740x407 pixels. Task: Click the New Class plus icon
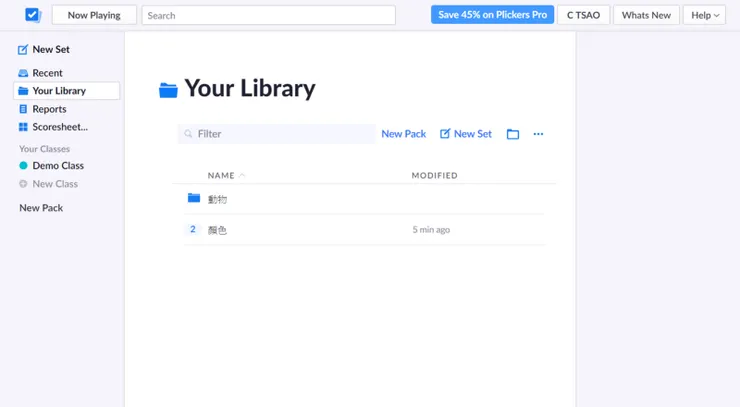pyautogui.click(x=23, y=184)
